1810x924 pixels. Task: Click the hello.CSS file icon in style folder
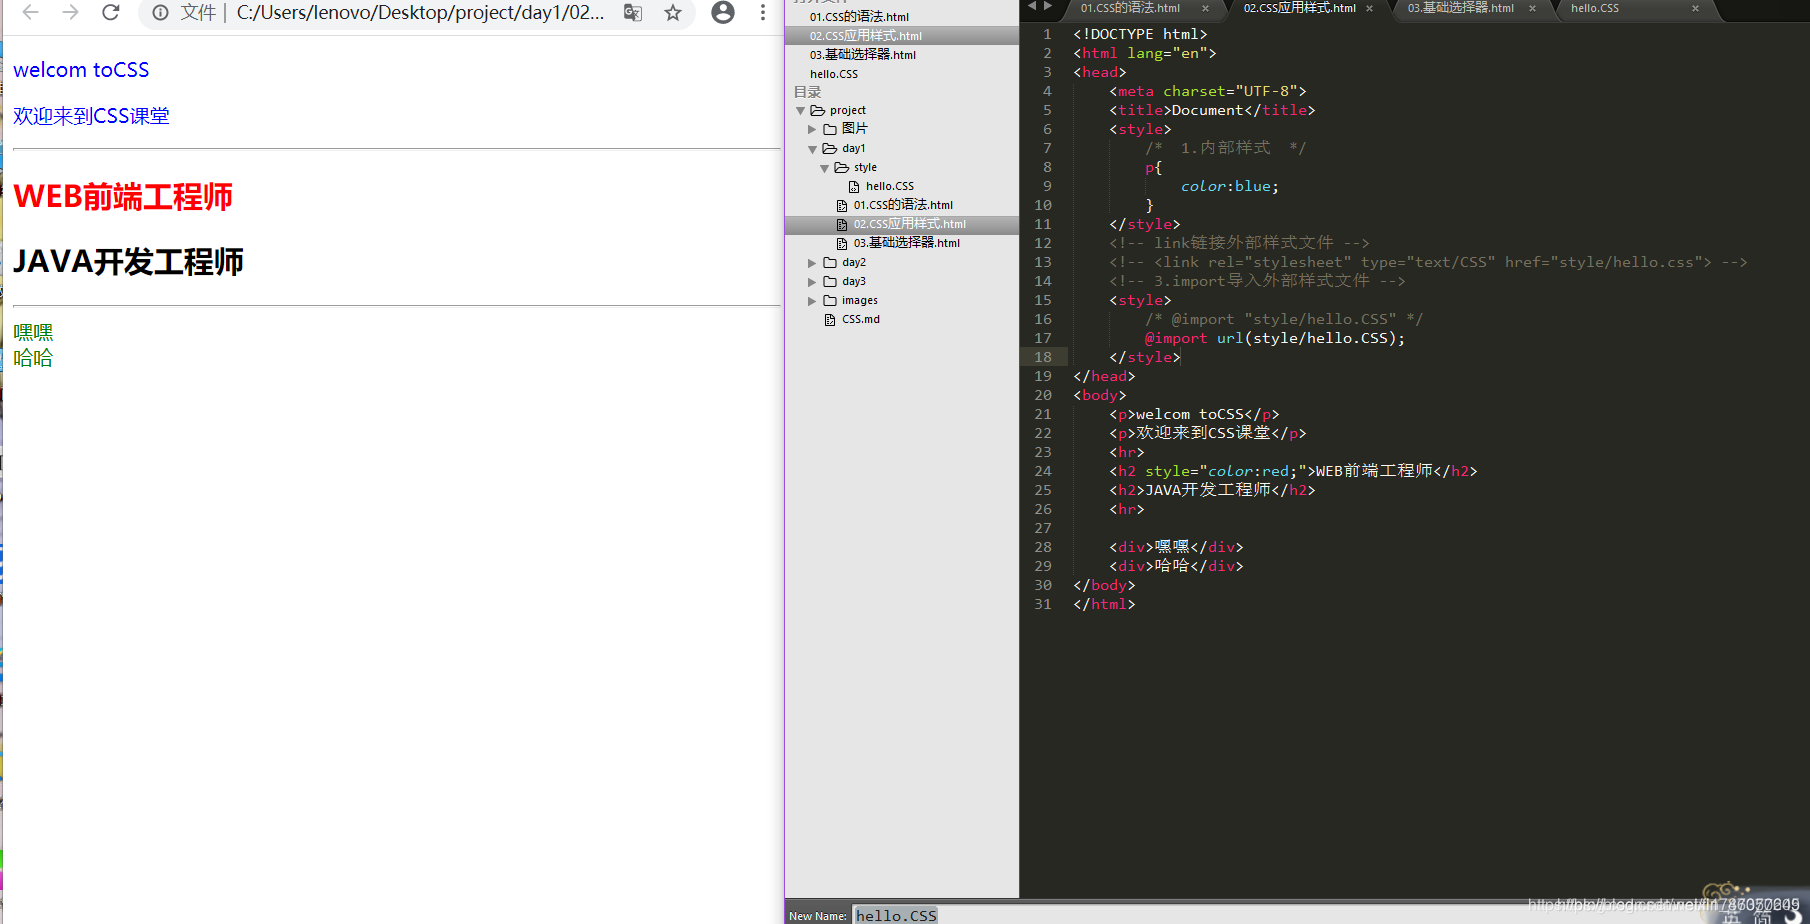(854, 187)
